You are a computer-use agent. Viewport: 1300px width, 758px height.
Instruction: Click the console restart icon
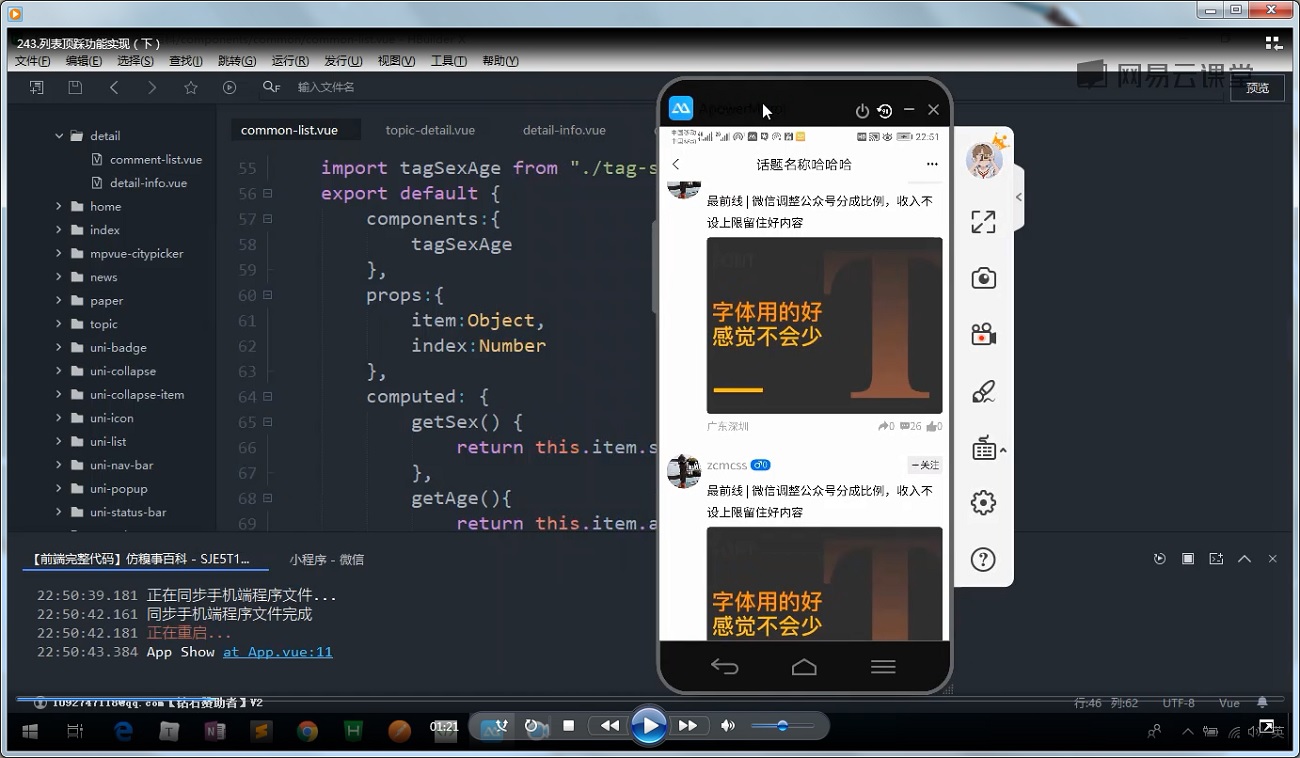1160,559
